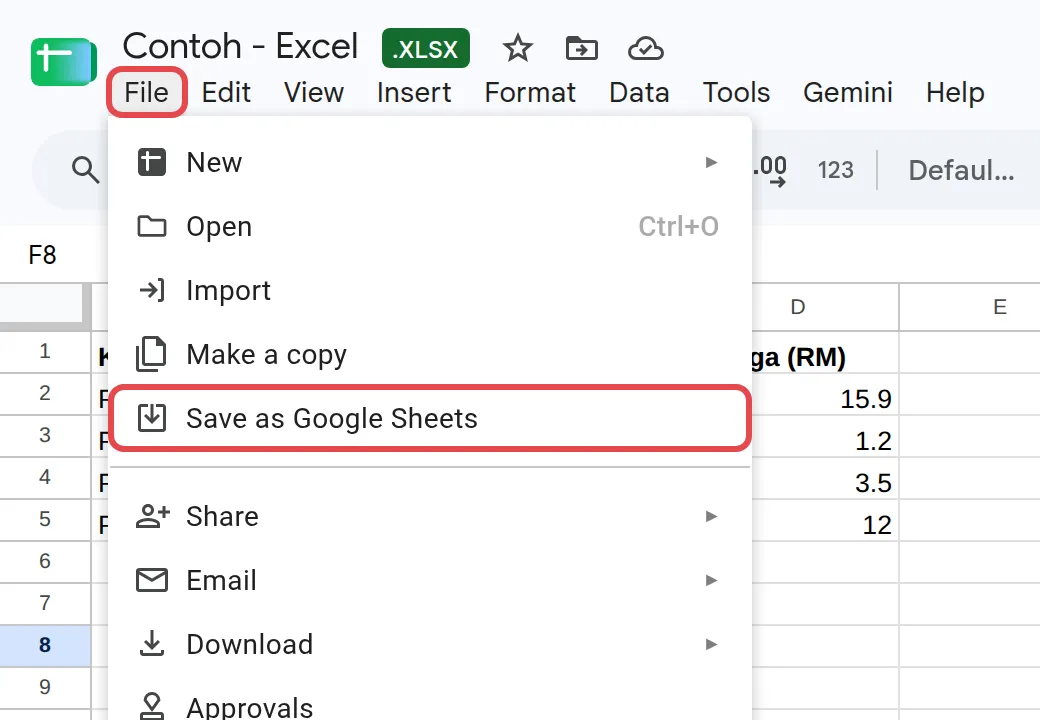Click the Google Sheets home logo
This screenshot has width=1040, height=720.
point(64,62)
